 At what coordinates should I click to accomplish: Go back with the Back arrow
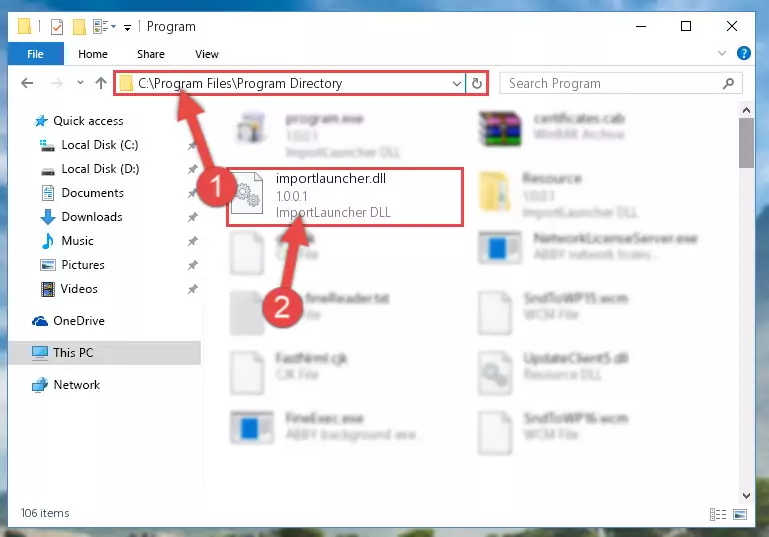point(27,83)
